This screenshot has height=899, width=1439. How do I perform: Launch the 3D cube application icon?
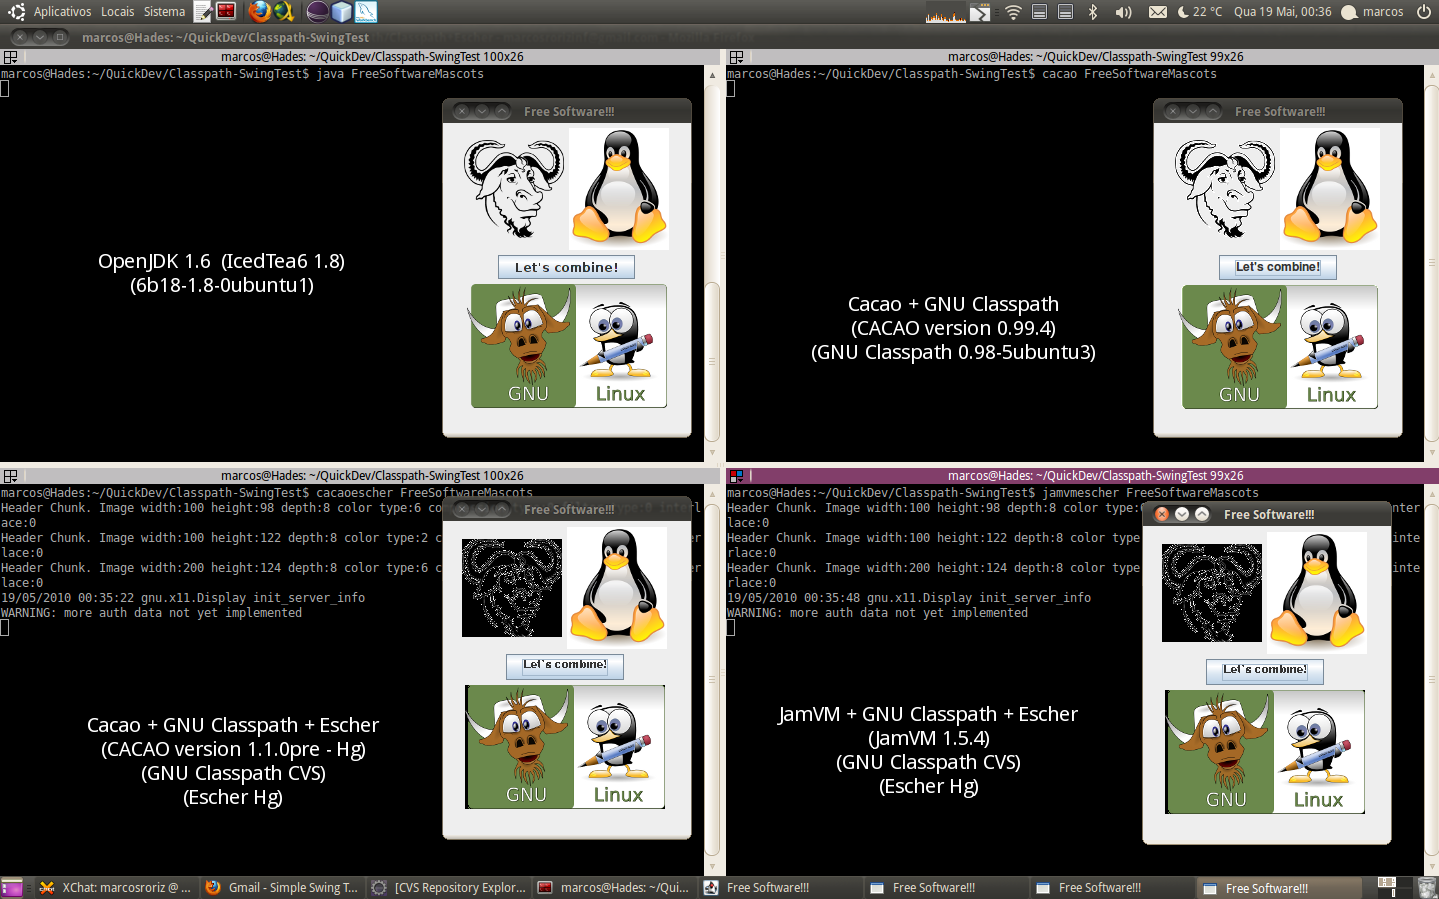[342, 12]
